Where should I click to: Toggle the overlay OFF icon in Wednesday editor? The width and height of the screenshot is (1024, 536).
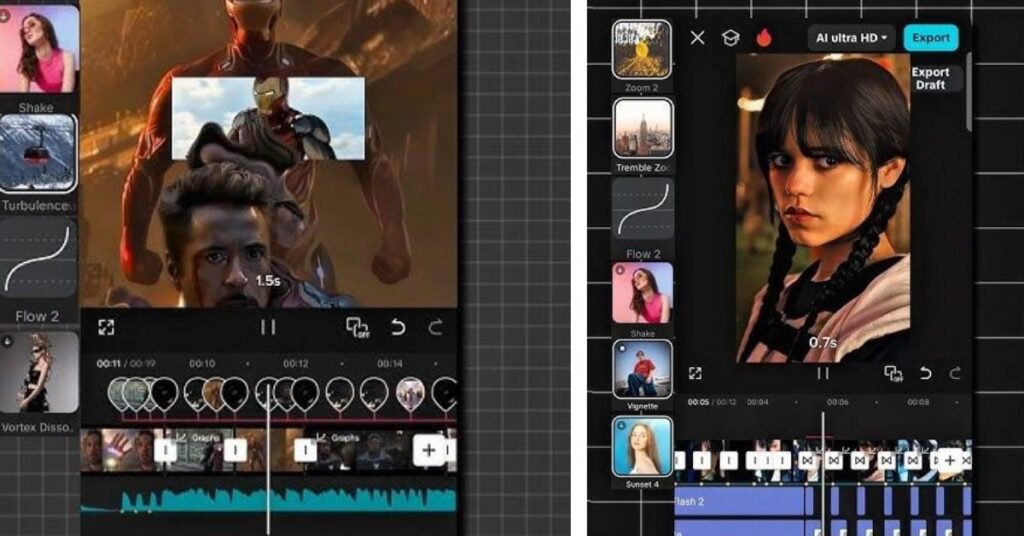pos(893,373)
